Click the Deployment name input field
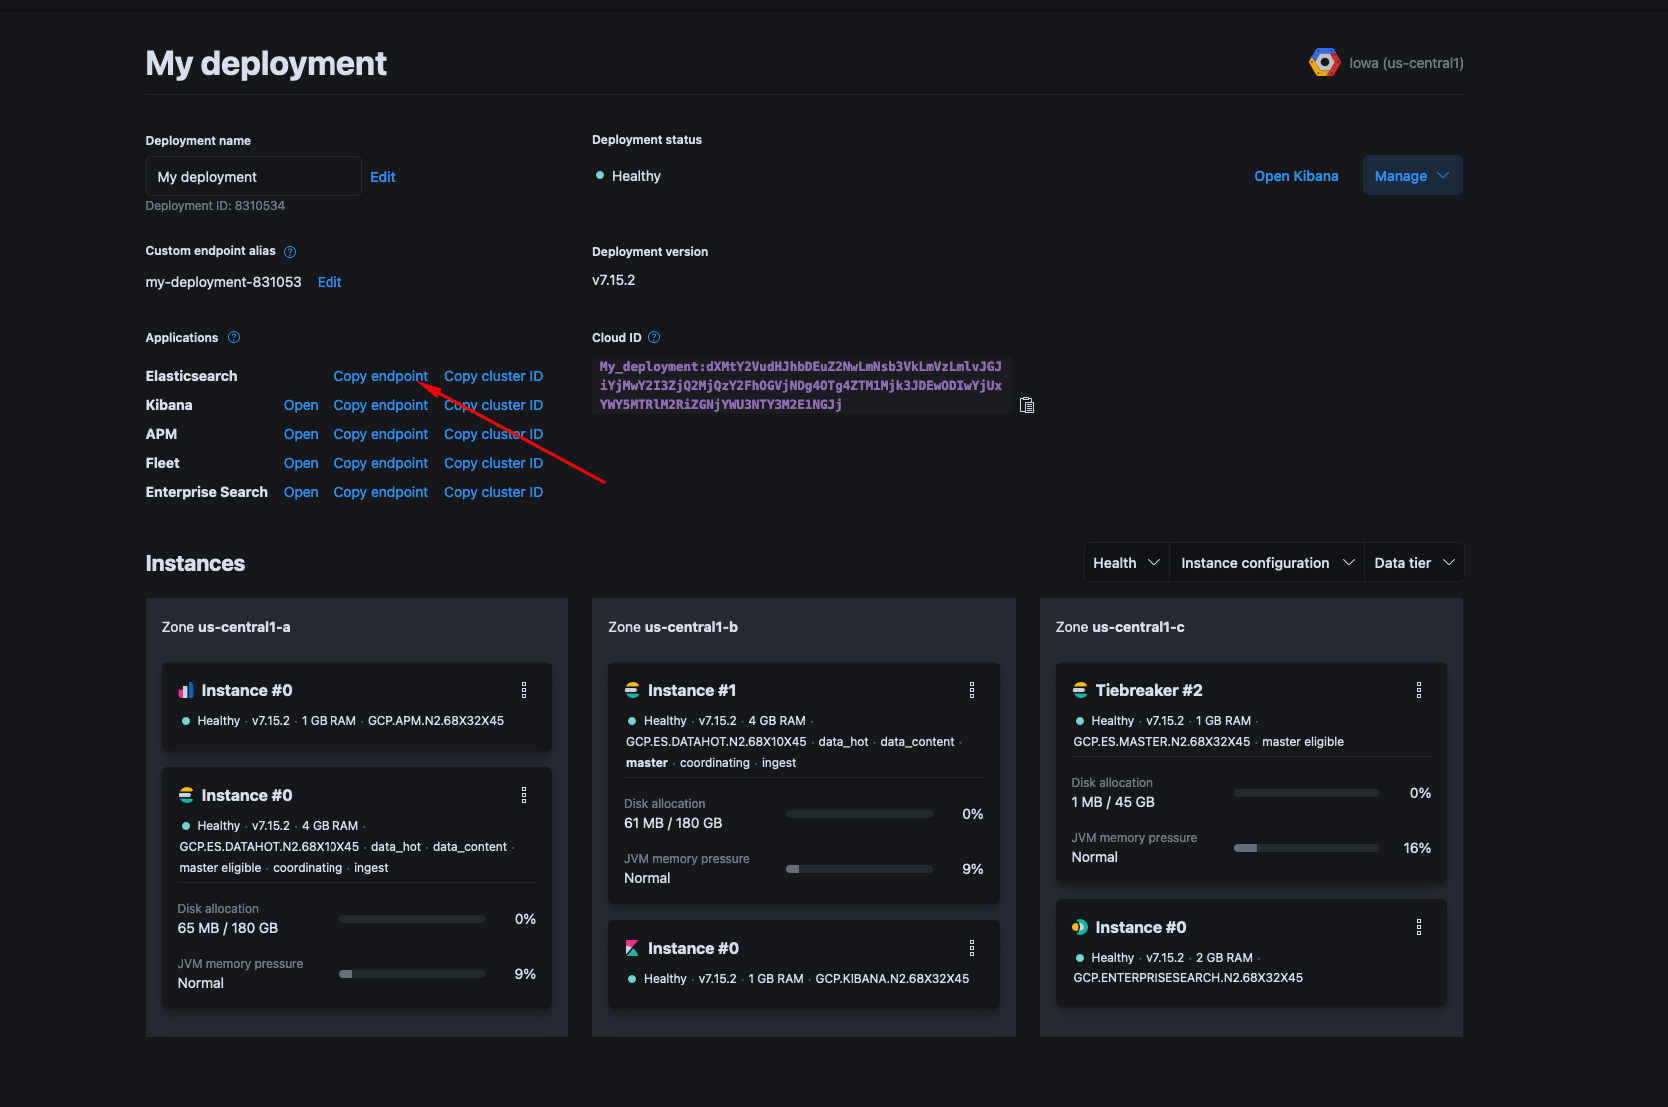Viewport: 1668px width, 1107px height. coord(253,176)
